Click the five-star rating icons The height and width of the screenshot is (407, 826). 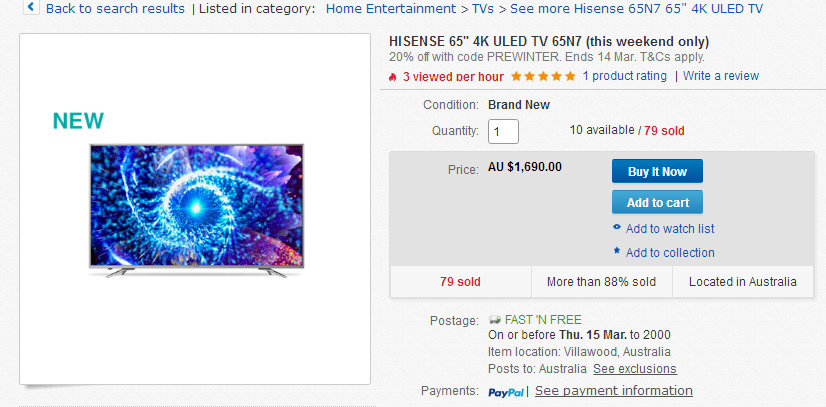tap(543, 76)
